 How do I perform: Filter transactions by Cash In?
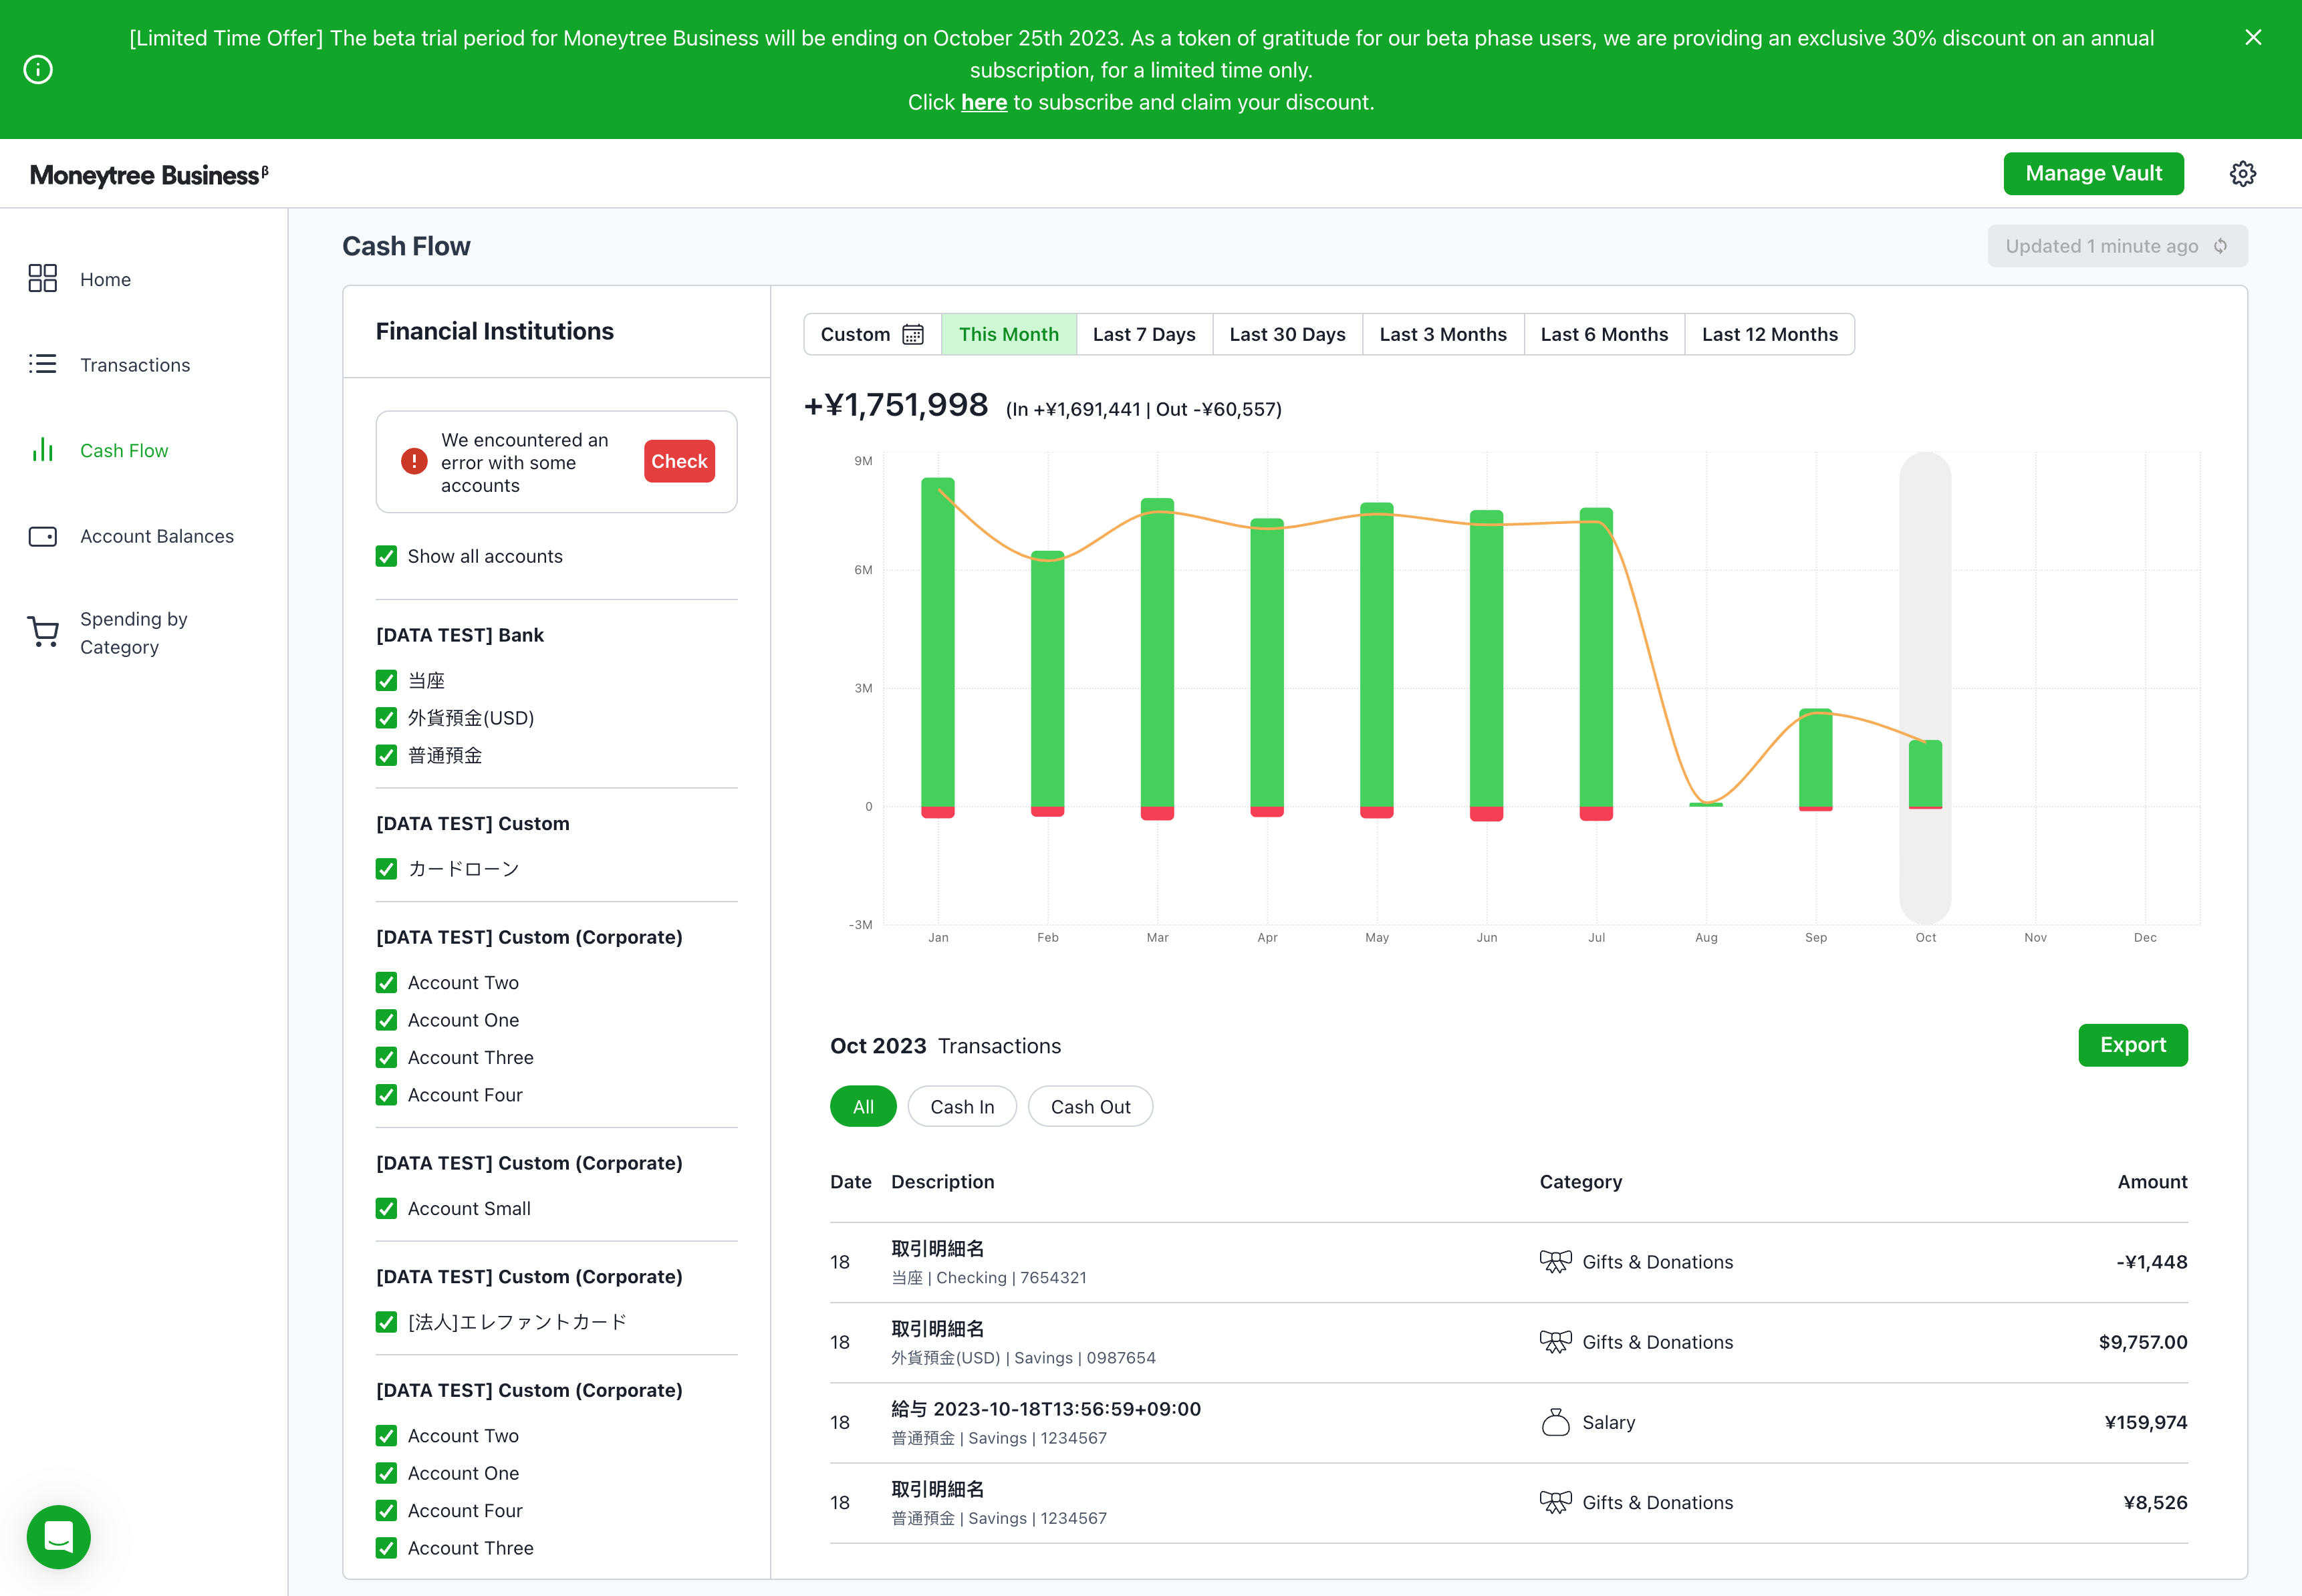[x=962, y=1107]
